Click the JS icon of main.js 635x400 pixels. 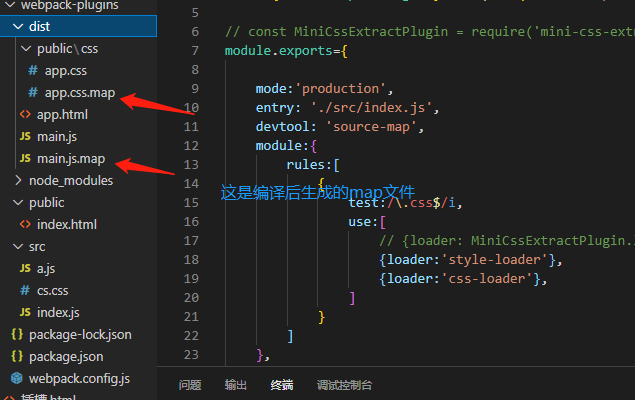click(x=25, y=136)
